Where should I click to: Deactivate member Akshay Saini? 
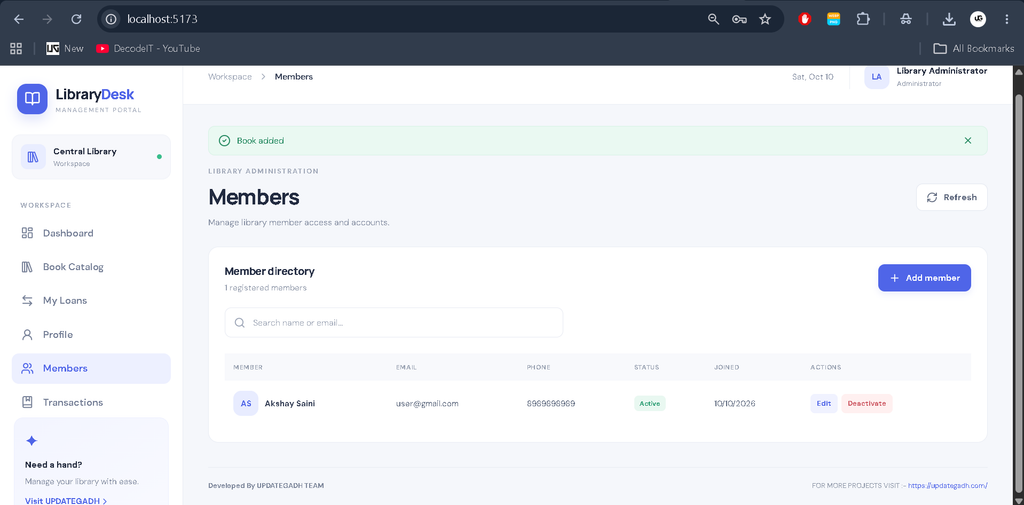867,404
